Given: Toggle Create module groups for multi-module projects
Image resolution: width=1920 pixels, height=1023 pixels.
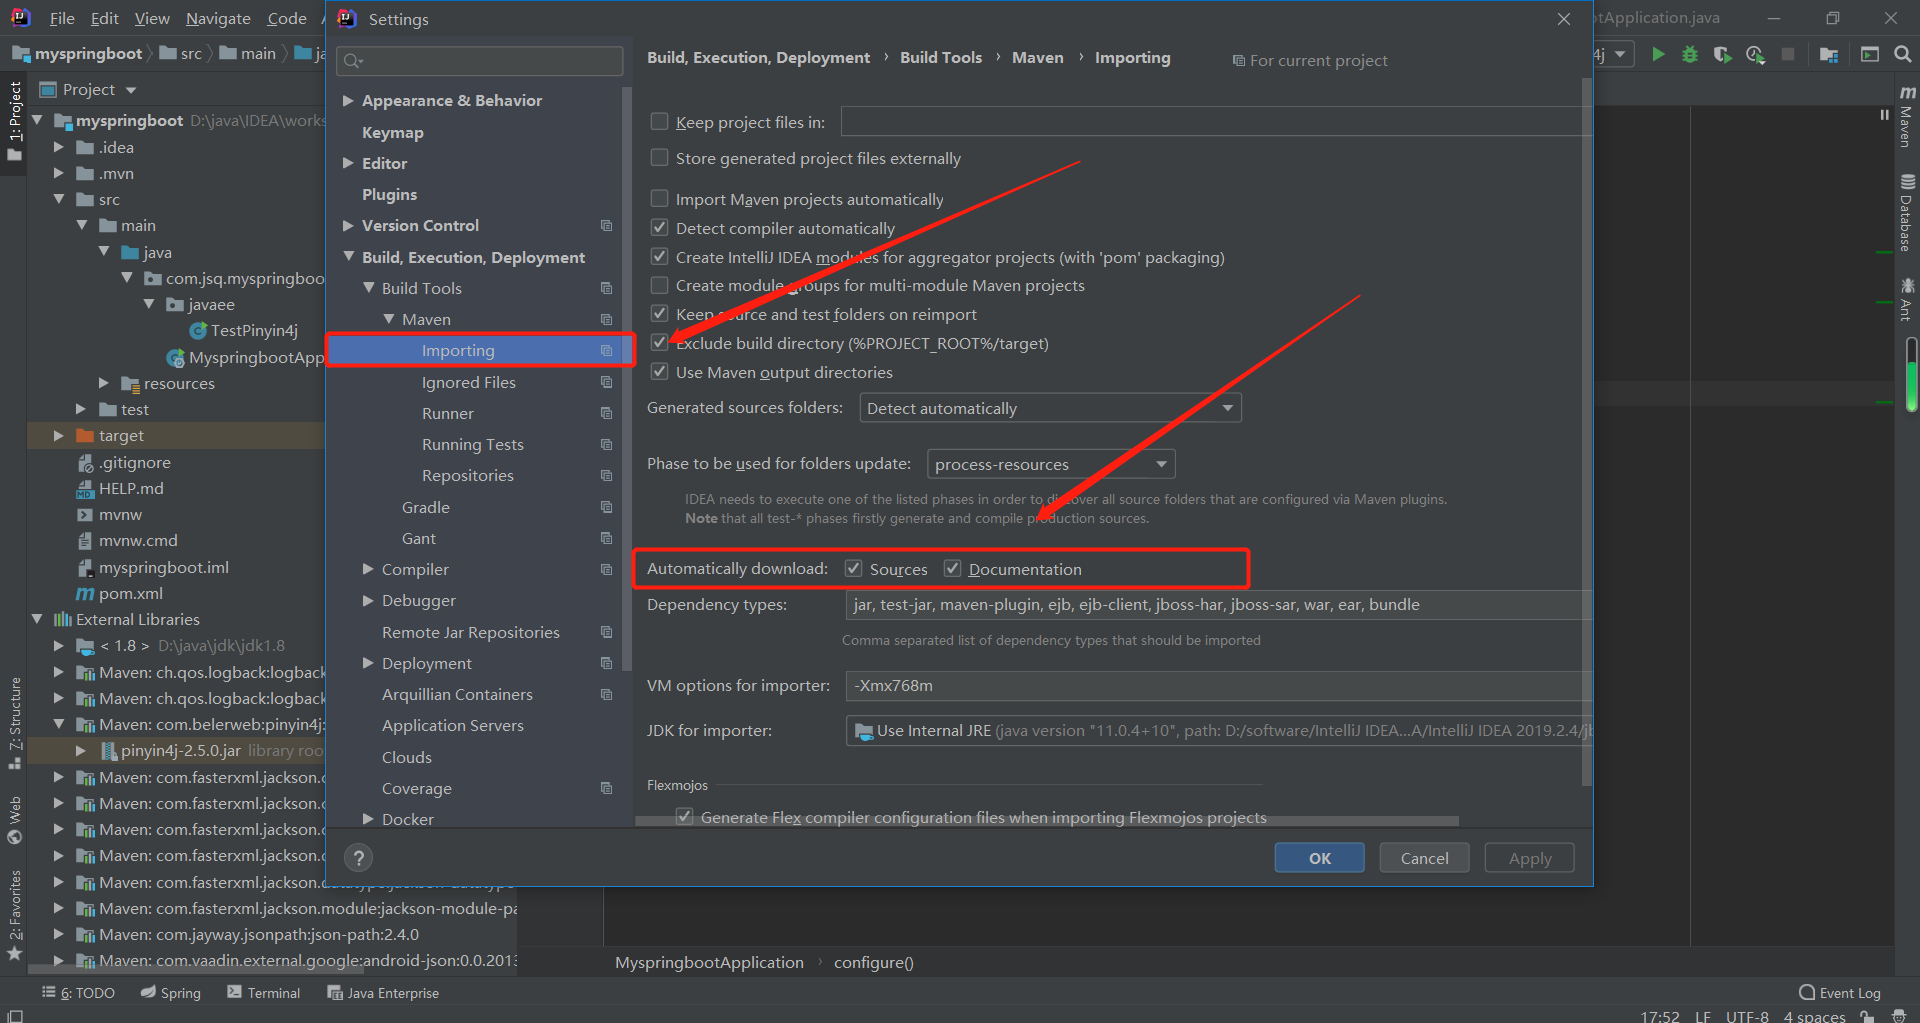Looking at the screenshot, I should (x=659, y=285).
